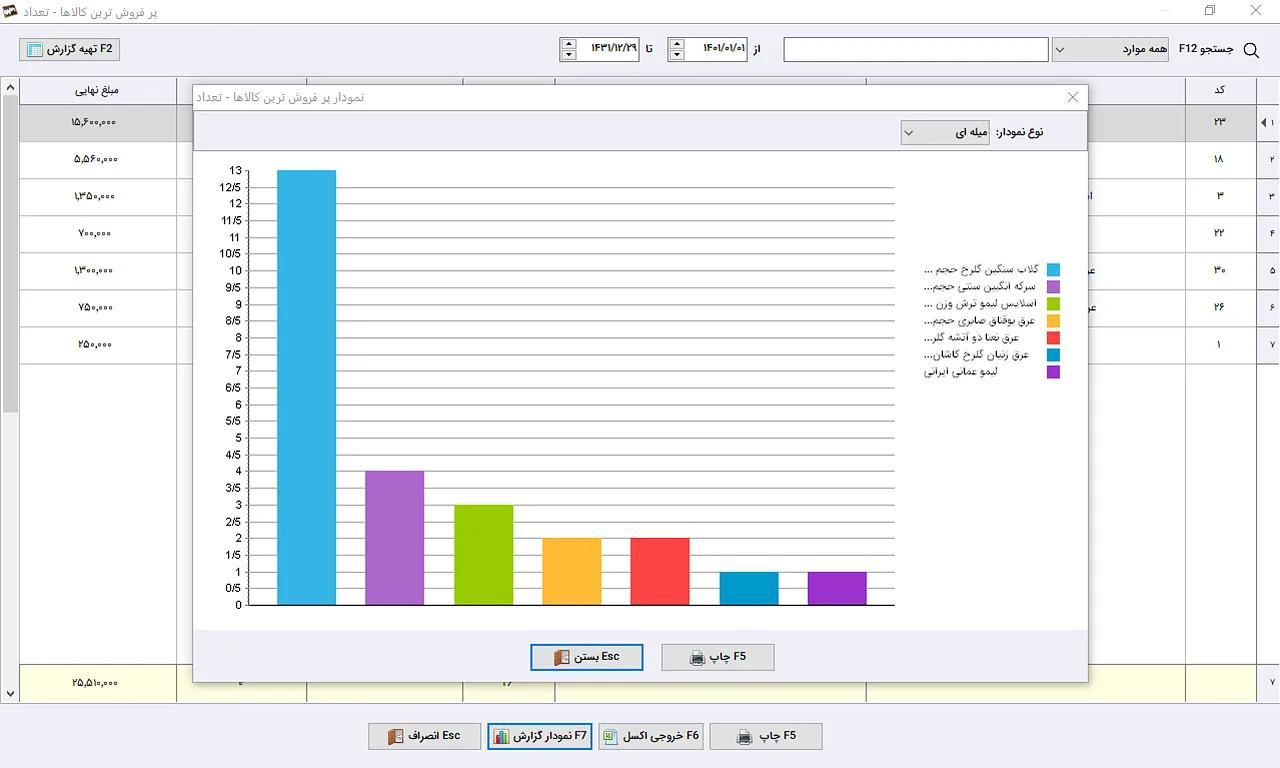Click legend swatch for لیمو عمانی ایرانی
Screen dimensions: 1280x768
pyautogui.click(x=1053, y=372)
